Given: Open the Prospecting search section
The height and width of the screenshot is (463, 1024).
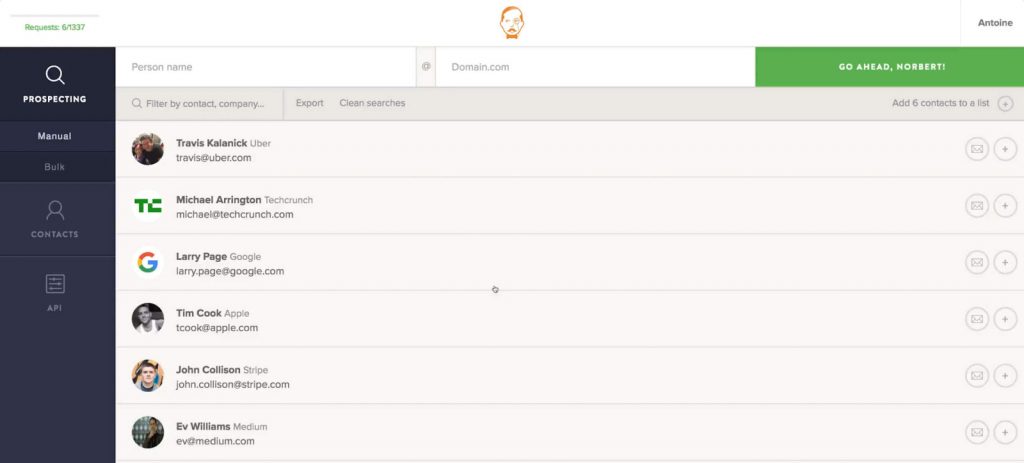Looking at the screenshot, I should click(x=55, y=84).
